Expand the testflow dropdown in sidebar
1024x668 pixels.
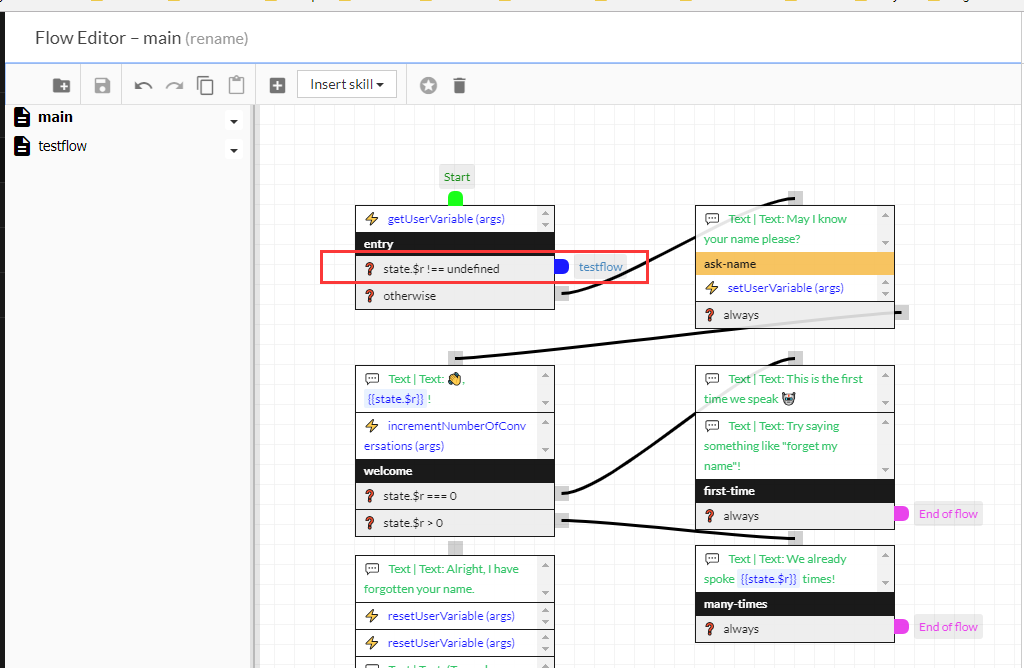233,150
